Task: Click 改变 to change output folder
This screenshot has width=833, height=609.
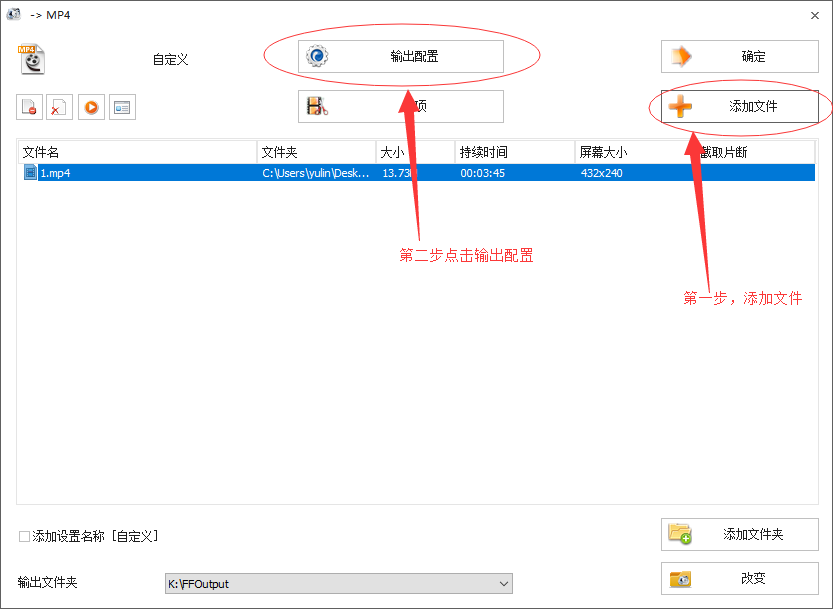Action: pos(739,578)
